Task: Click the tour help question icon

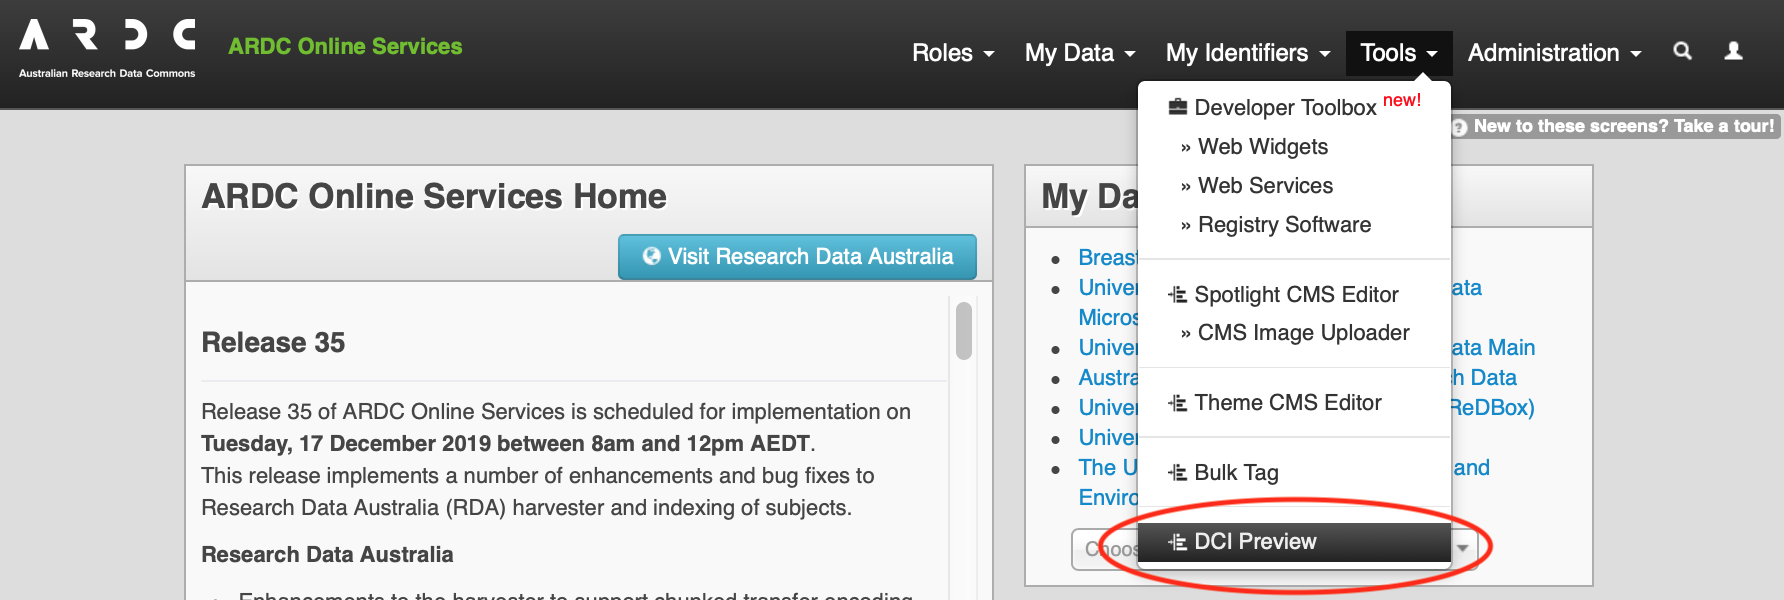Action: [1460, 127]
